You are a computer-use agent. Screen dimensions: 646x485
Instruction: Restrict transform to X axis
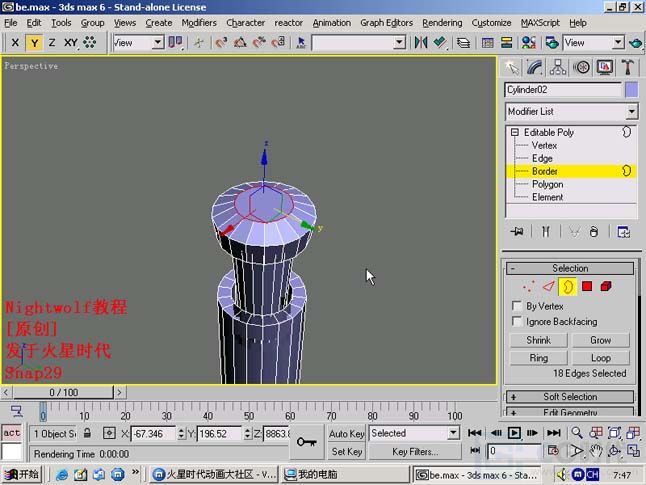(15, 42)
